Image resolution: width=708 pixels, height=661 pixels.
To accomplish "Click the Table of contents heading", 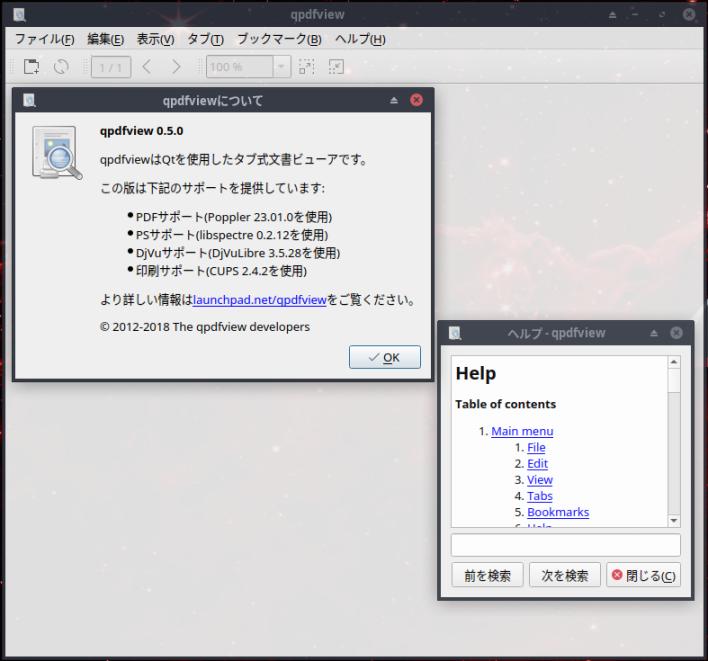I will 505,404.
